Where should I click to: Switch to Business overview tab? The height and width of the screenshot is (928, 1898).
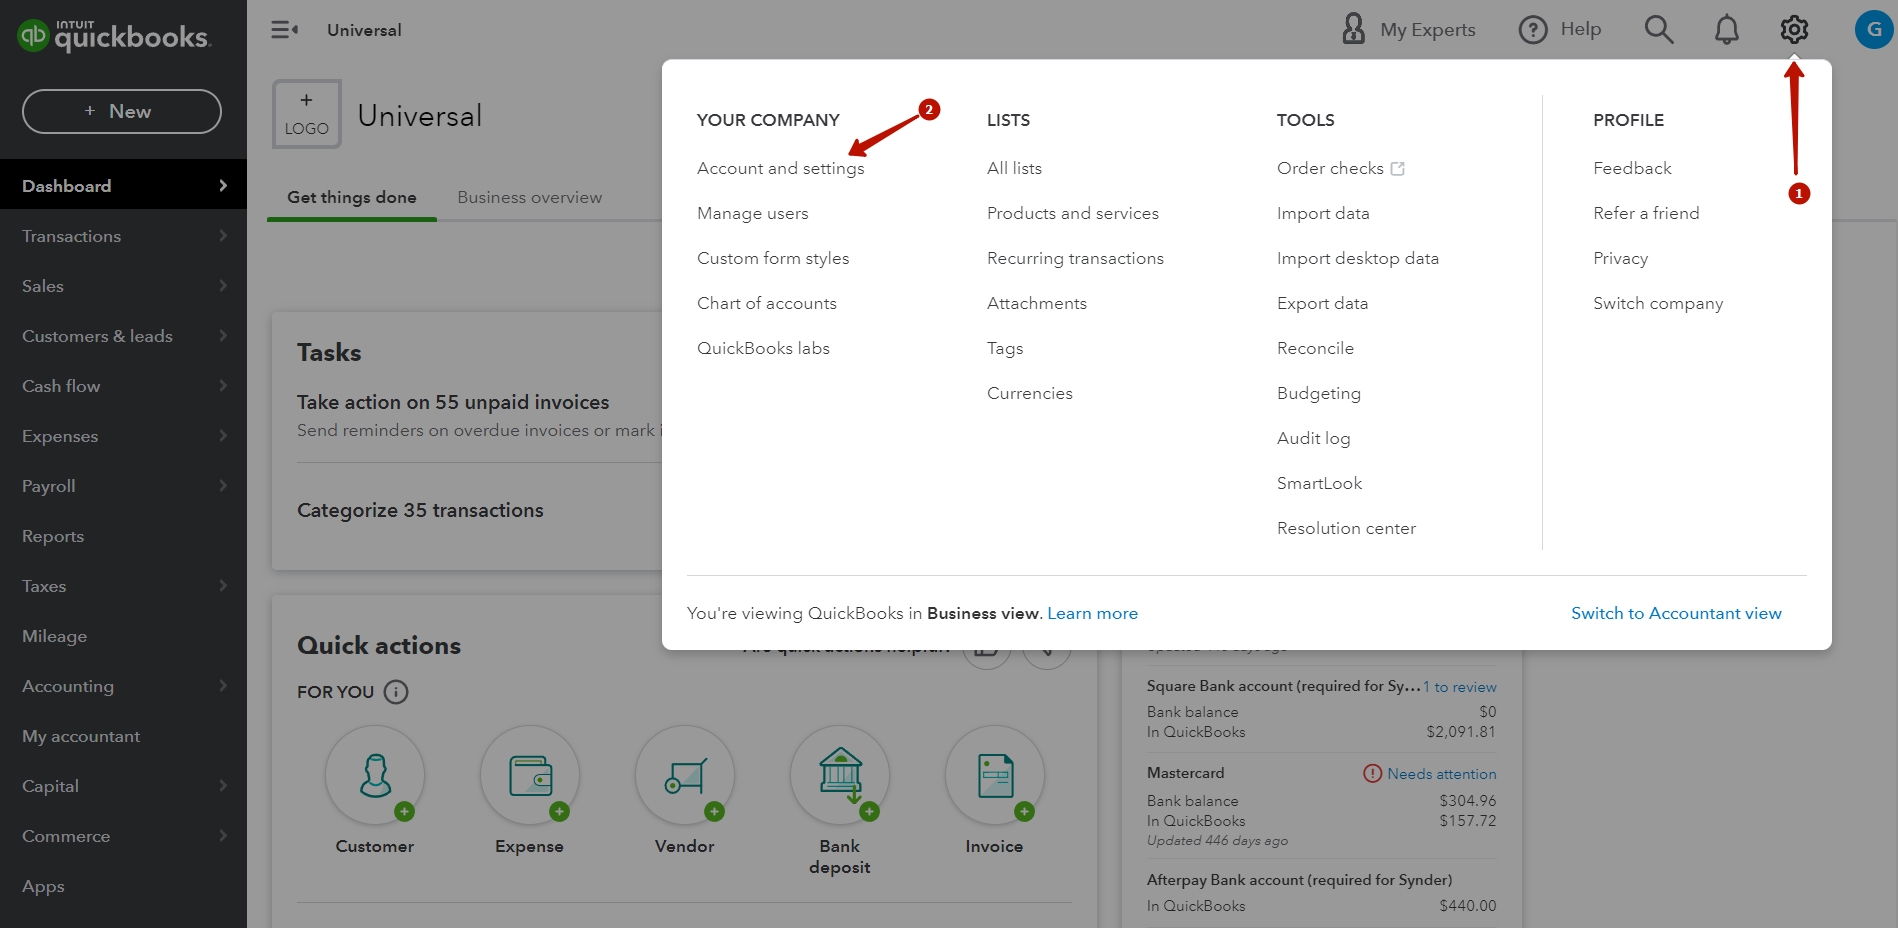point(530,197)
